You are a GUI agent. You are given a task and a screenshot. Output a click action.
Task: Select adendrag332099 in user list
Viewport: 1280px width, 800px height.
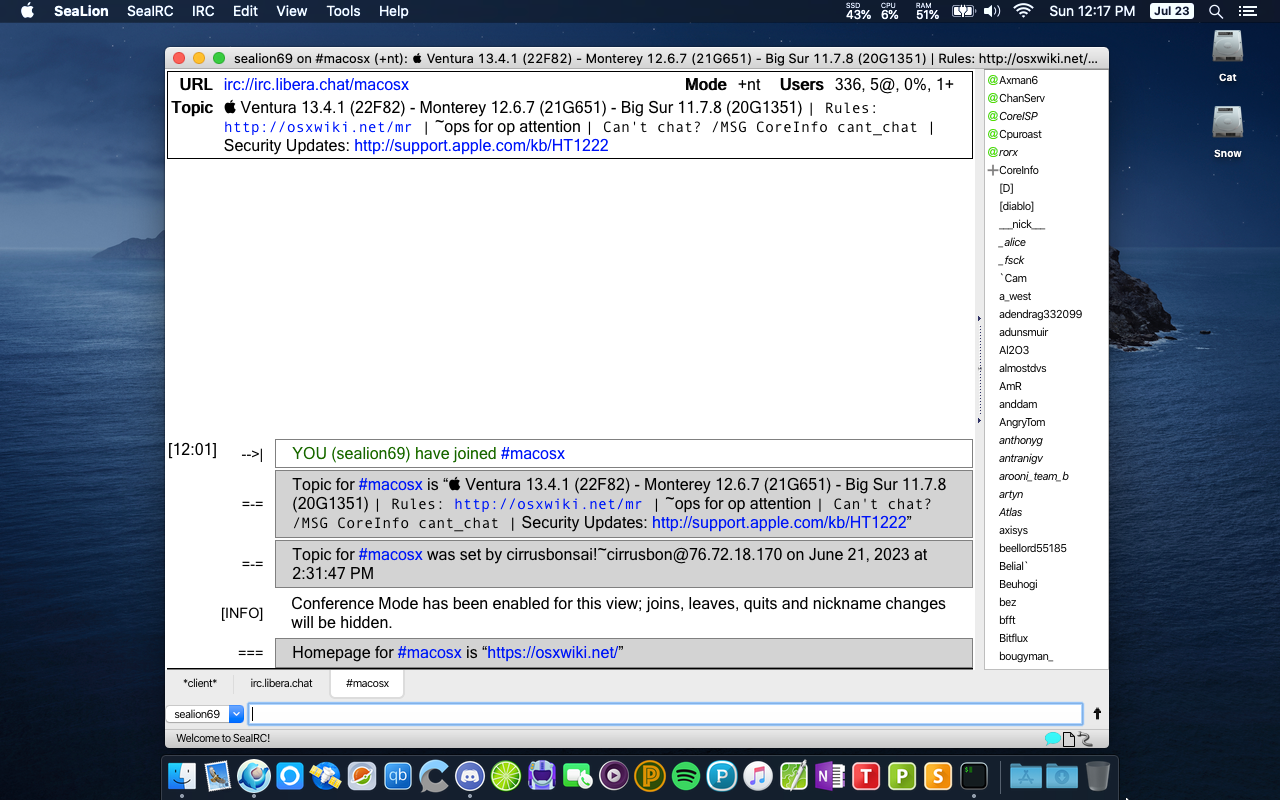pos(1040,314)
